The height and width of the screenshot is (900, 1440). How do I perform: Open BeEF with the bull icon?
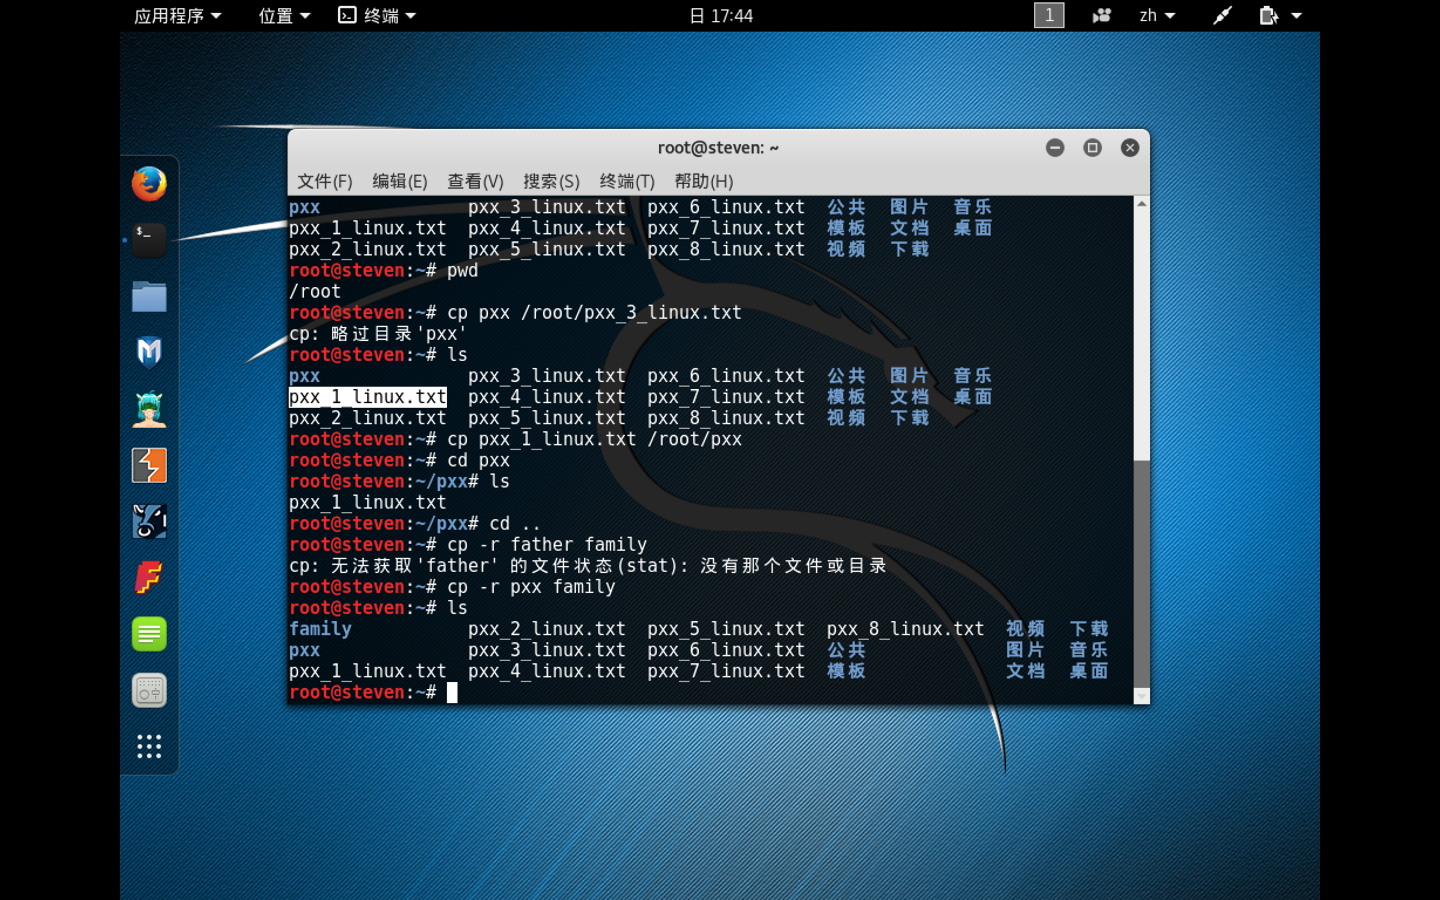pyautogui.click(x=149, y=521)
